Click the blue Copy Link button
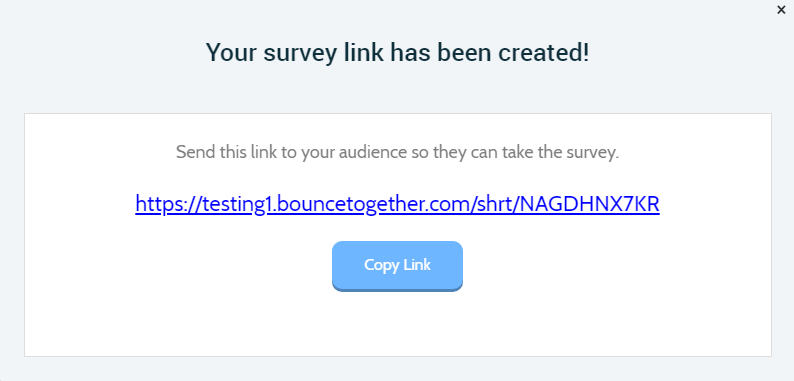 coord(397,266)
